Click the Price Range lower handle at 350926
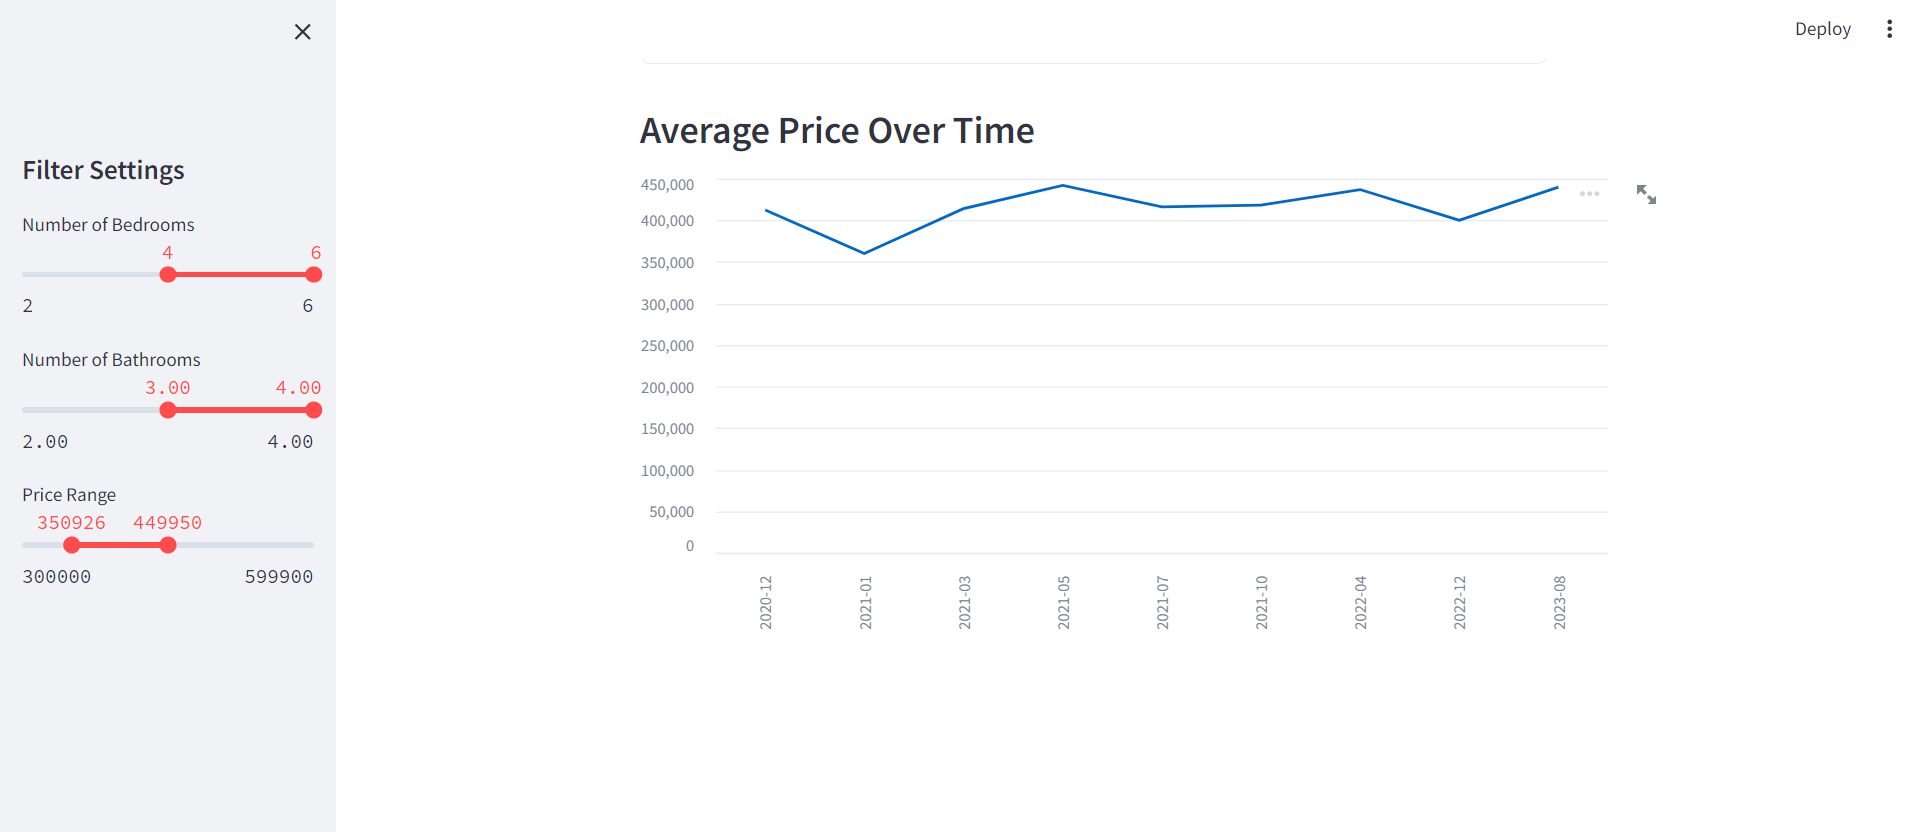 point(72,545)
